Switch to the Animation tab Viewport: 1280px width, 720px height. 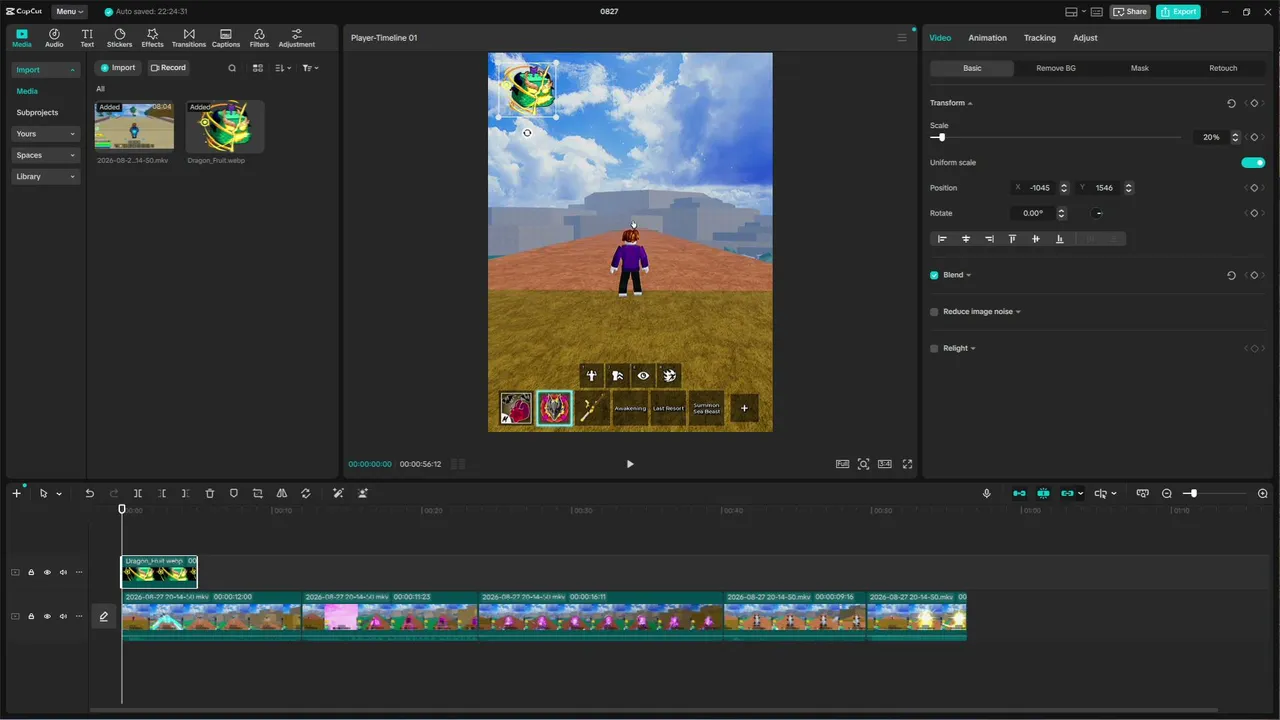pos(987,38)
